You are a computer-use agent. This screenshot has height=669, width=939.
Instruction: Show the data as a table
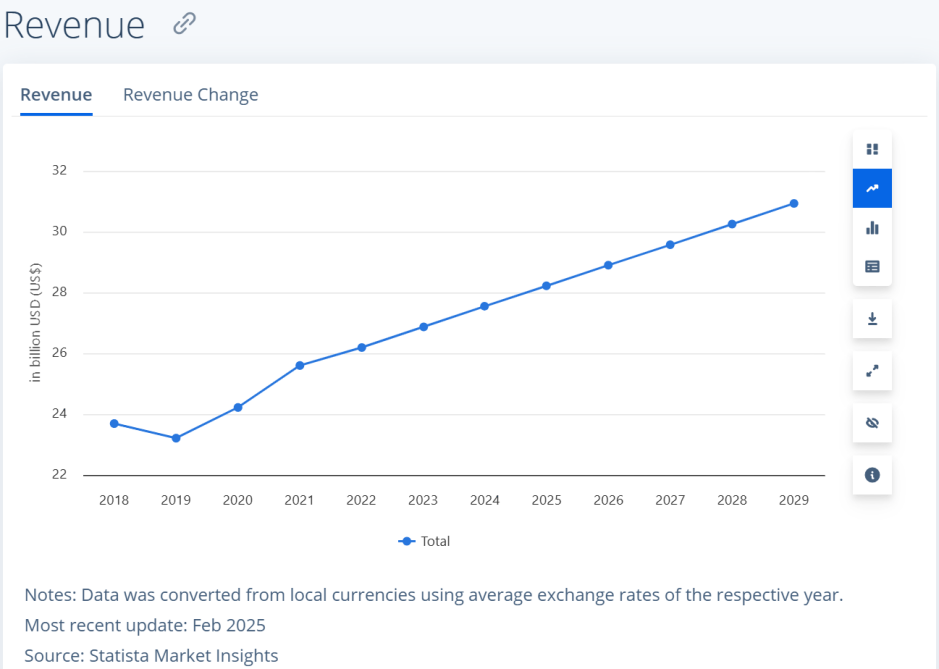coord(872,266)
